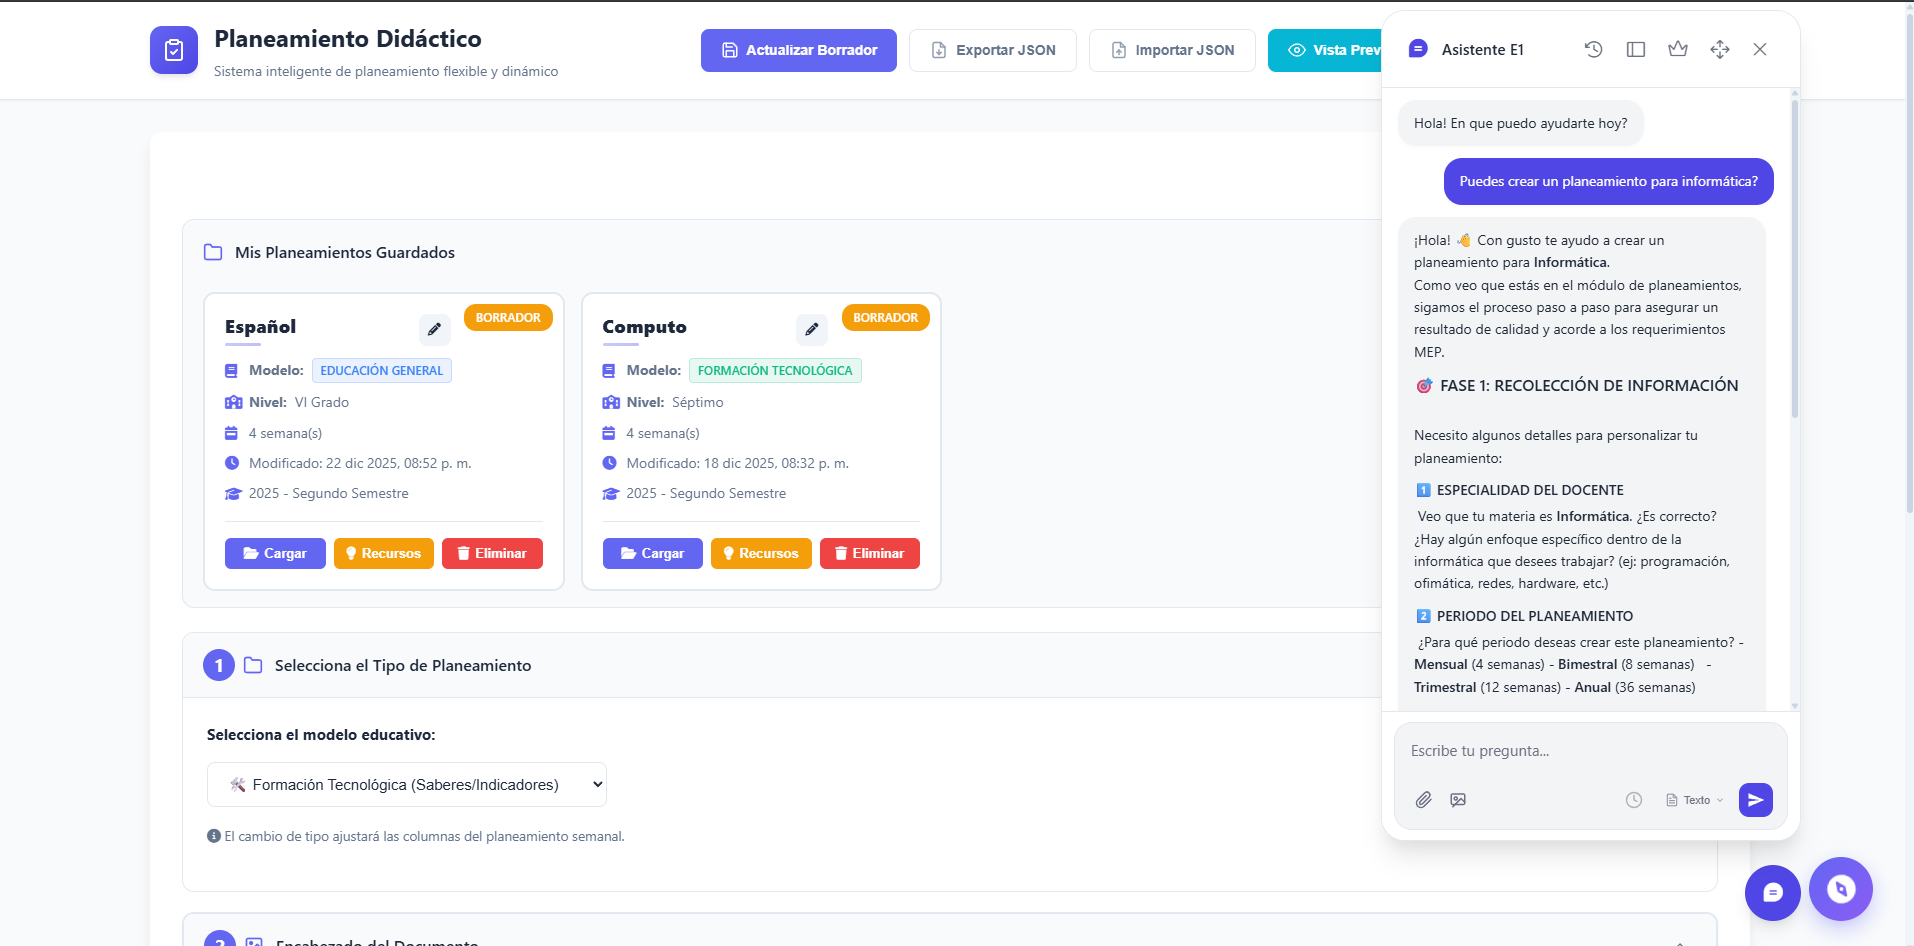Click the crown icon in assistant header
The height and width of the screenshot is (946, 1914).
pos(1678,49)
